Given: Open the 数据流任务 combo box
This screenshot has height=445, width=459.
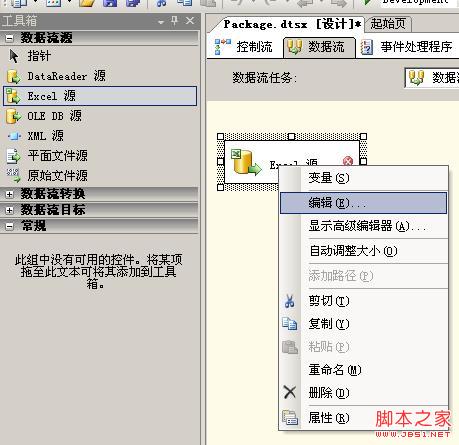Looking at the screenshot, I should coord(432,78).
